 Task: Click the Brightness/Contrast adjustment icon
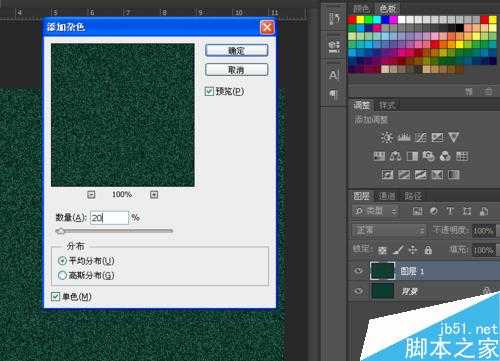pyautogui.click(x=387, y=137)
